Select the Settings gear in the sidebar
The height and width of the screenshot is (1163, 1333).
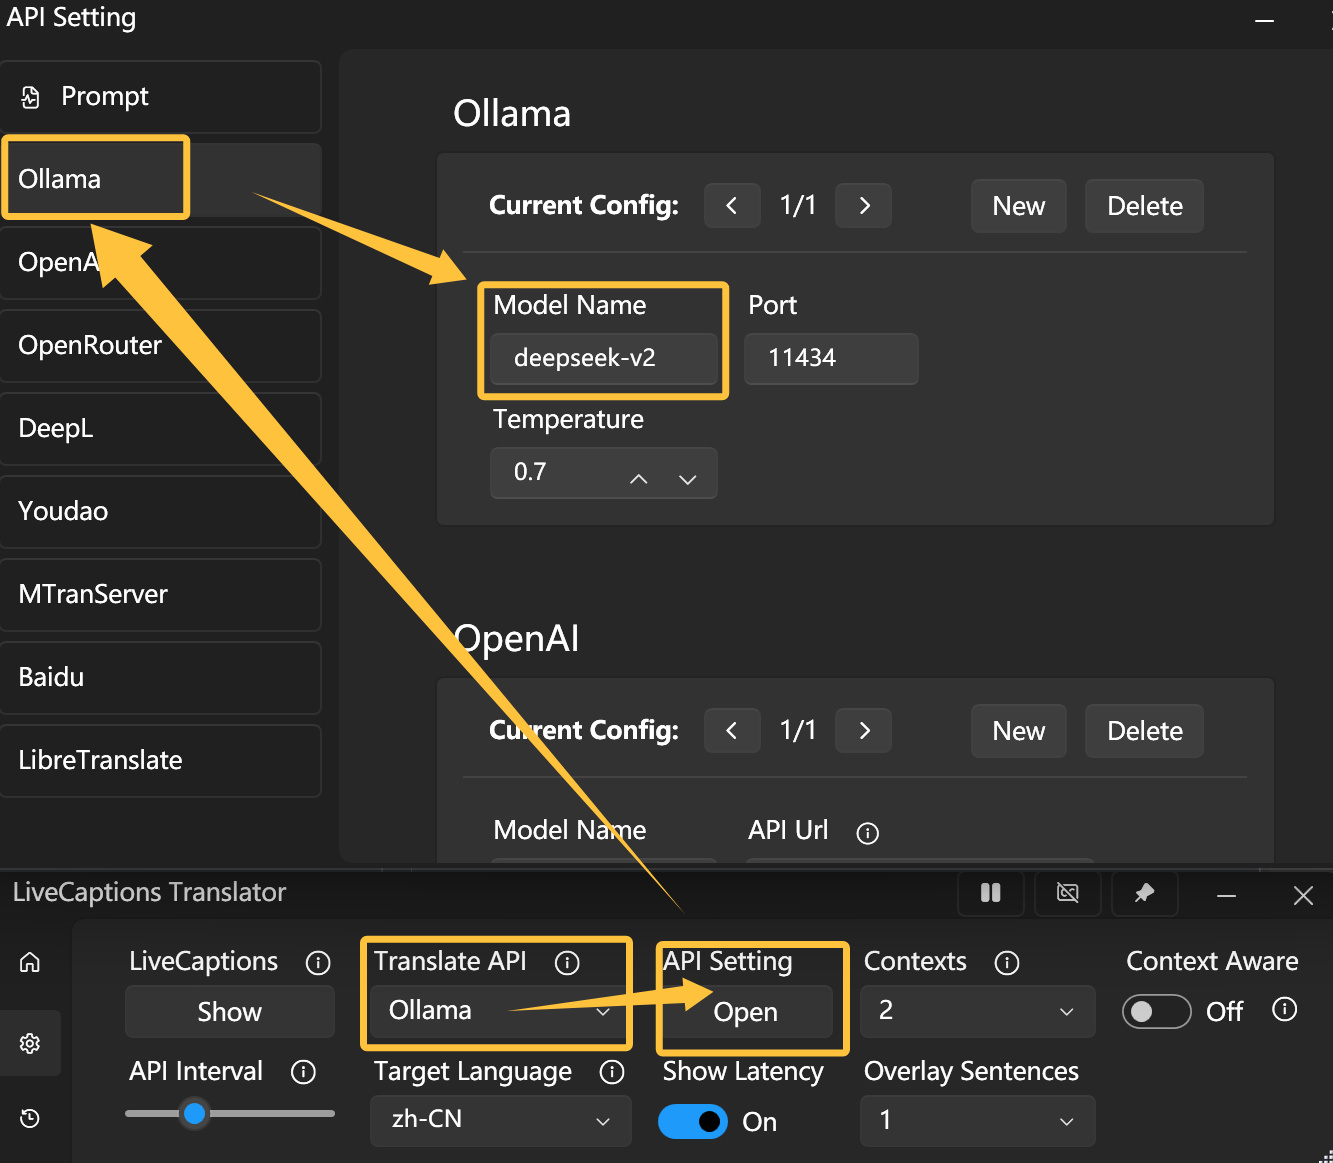(30, 1043)
